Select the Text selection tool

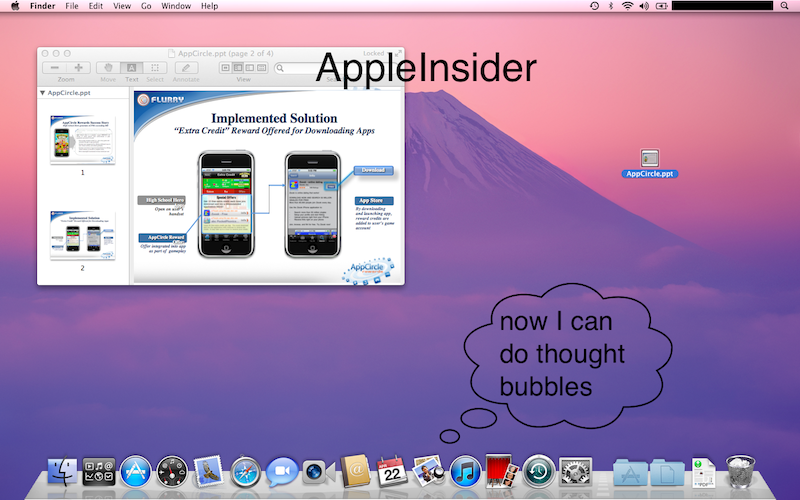point(132,68)
